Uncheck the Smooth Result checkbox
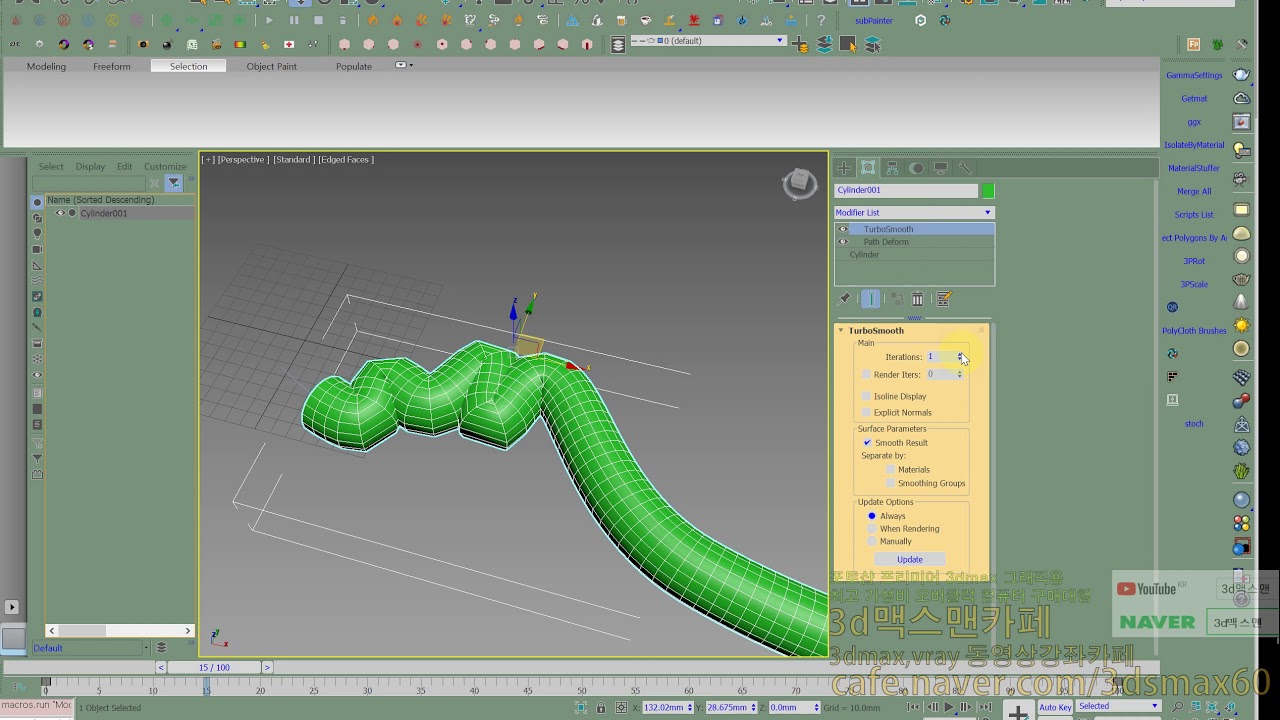Screen dimensions: 1280x720 coord(867,443)
